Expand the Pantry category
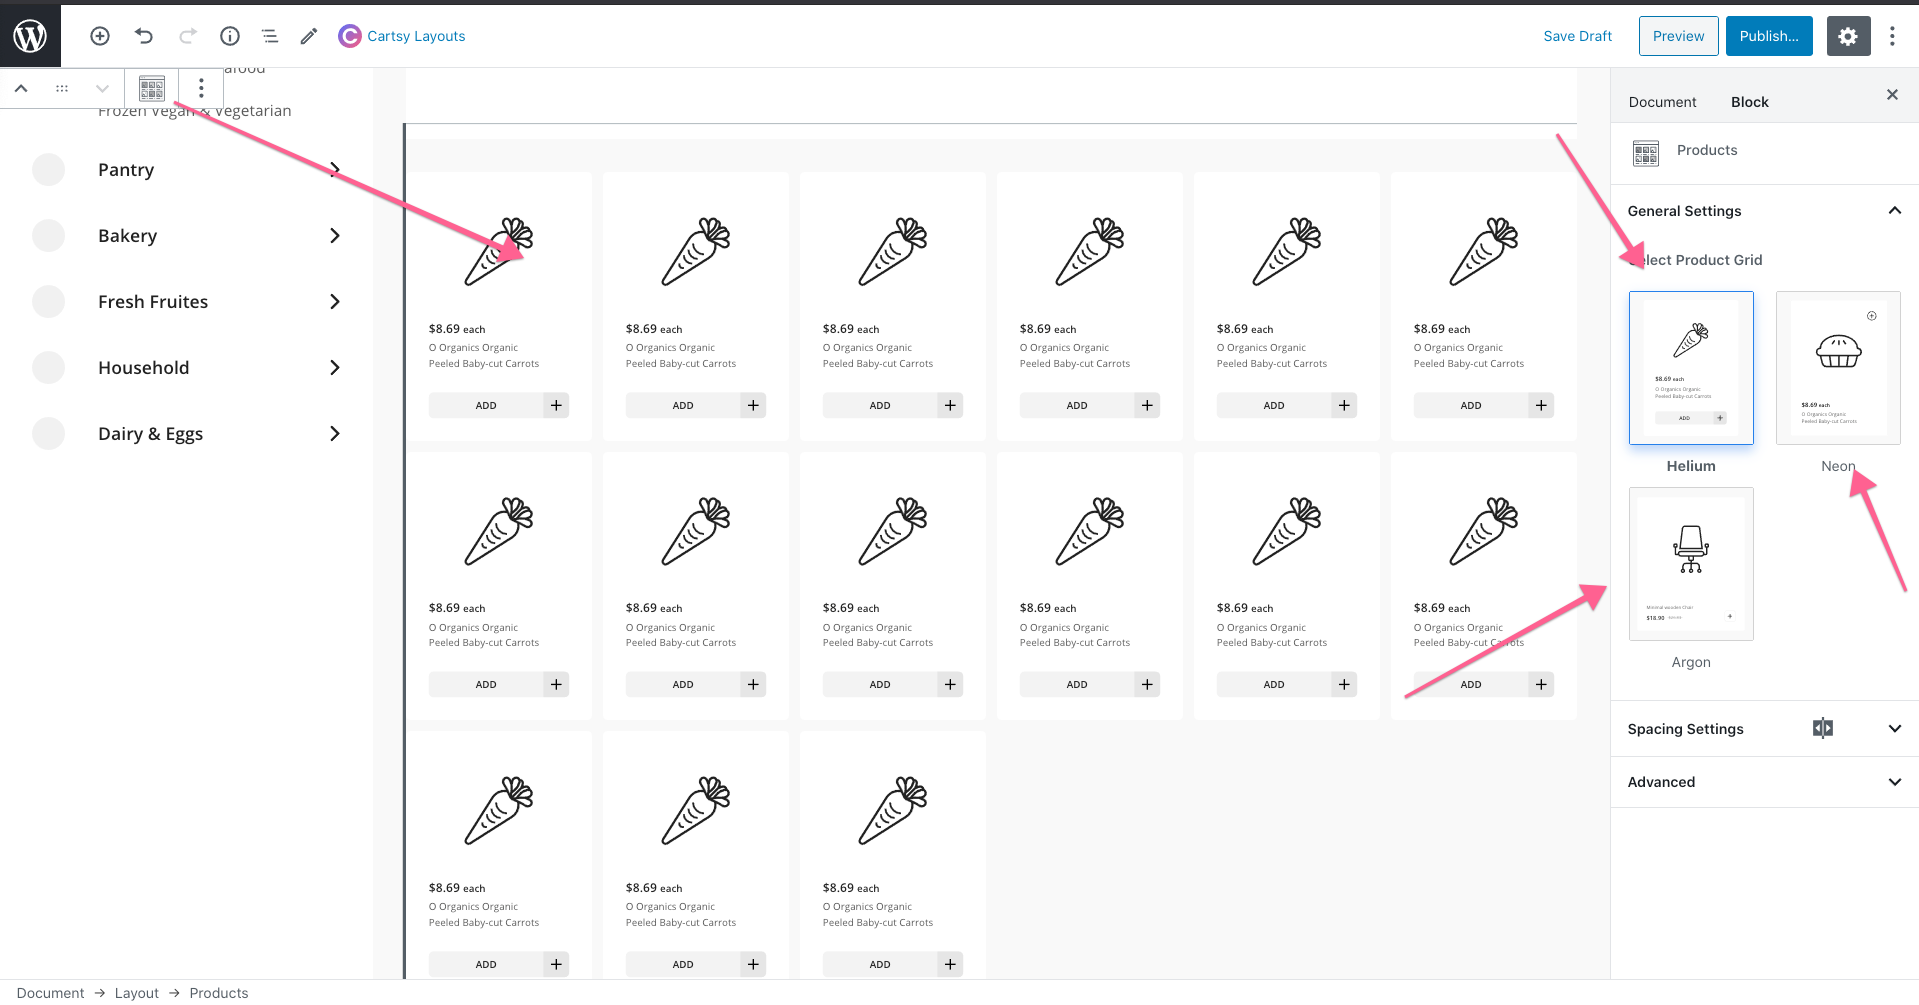The height and width of the screenshot is (1005, 1919). (x=335, y=169)
